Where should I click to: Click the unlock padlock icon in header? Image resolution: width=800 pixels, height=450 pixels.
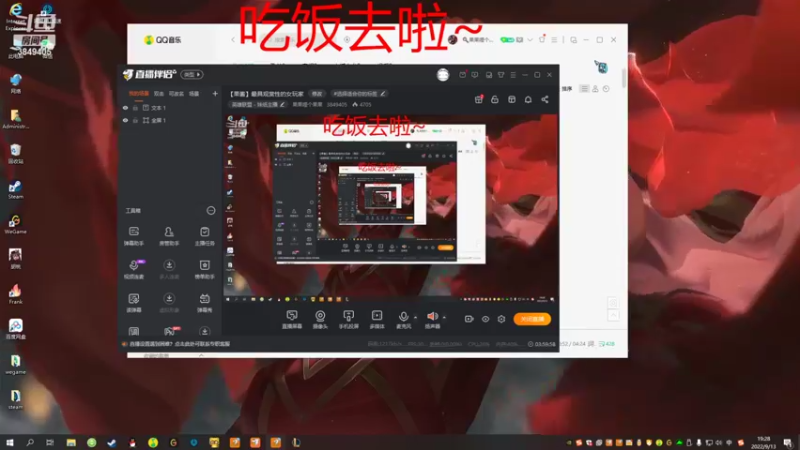coord(495,99)
